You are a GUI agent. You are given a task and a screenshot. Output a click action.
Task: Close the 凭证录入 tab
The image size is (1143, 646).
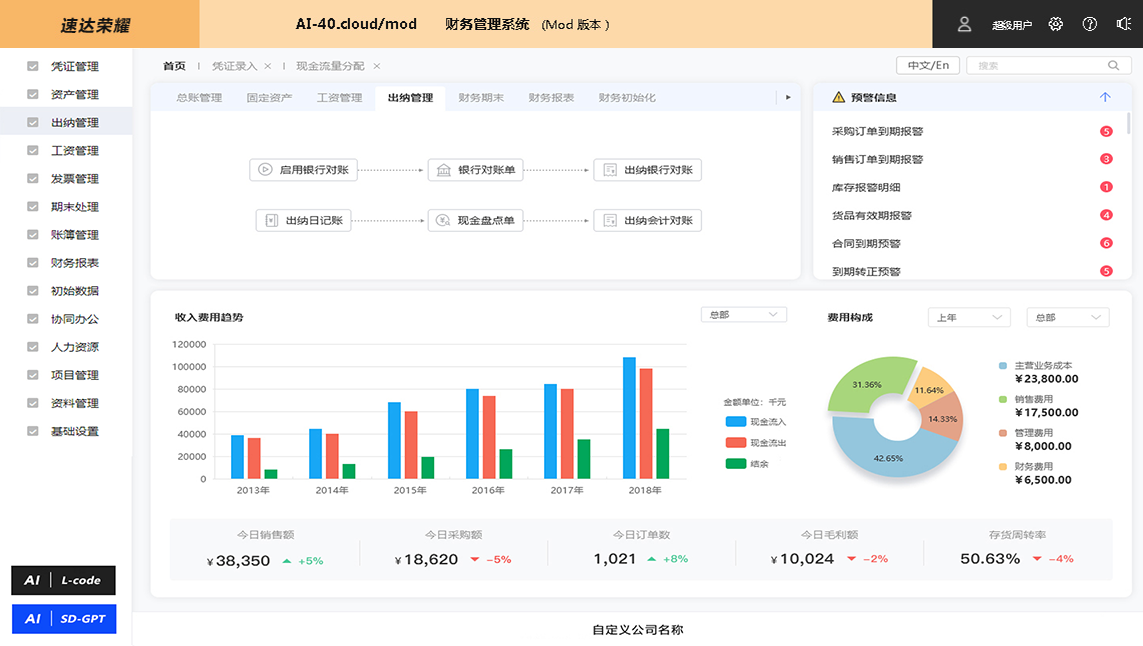tap(268, 66)
